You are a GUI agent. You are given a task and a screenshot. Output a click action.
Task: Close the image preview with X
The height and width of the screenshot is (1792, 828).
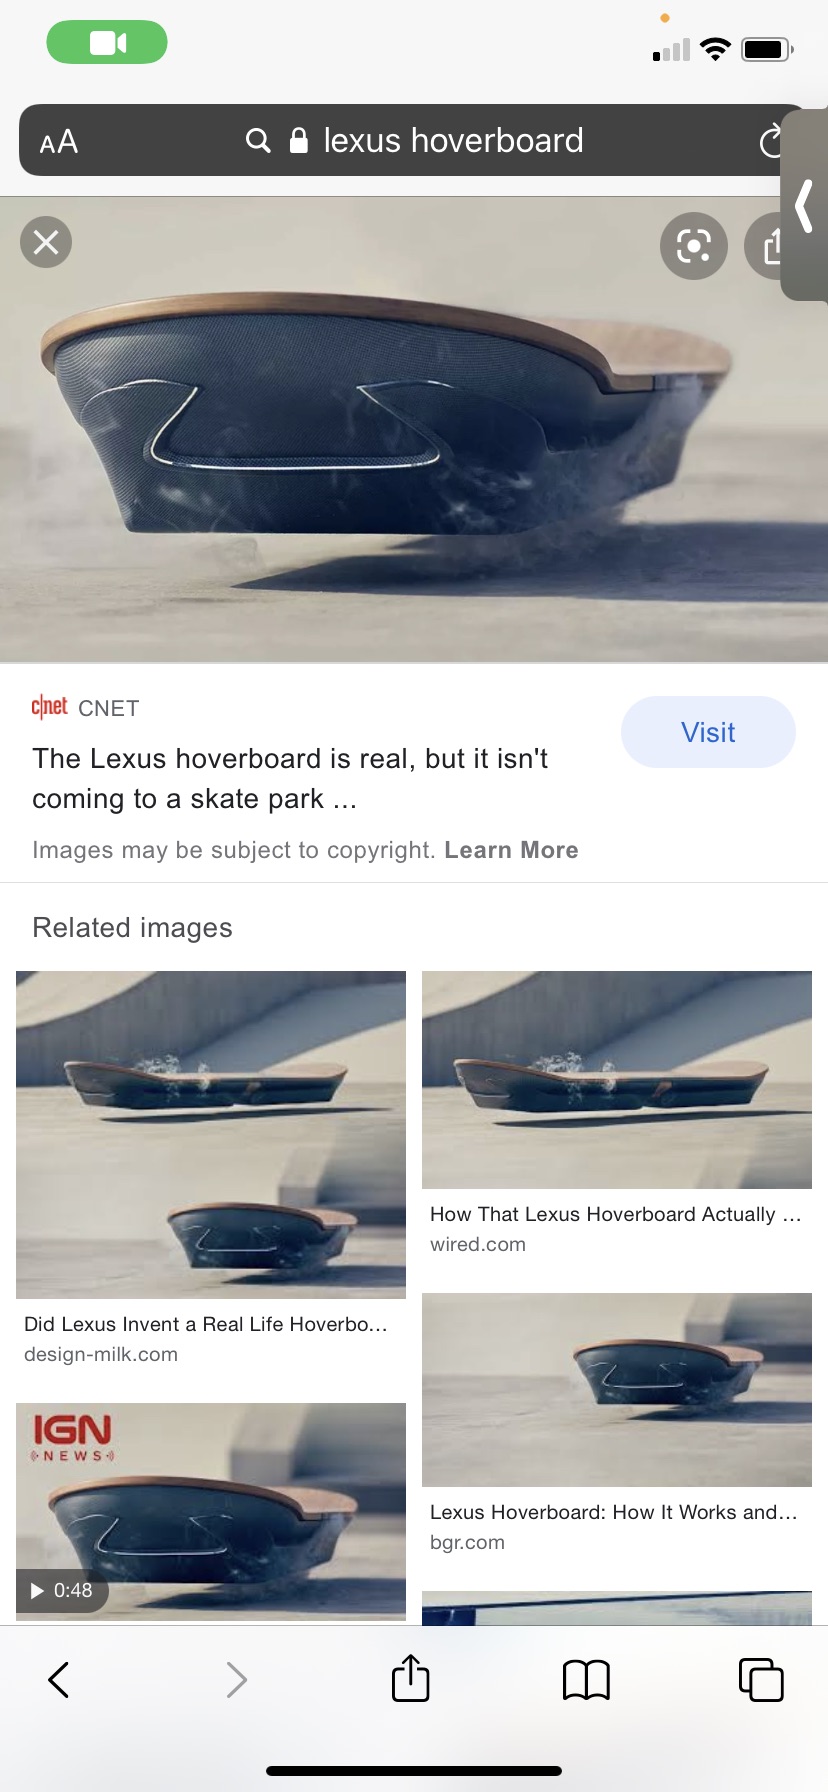pos(46,242)
